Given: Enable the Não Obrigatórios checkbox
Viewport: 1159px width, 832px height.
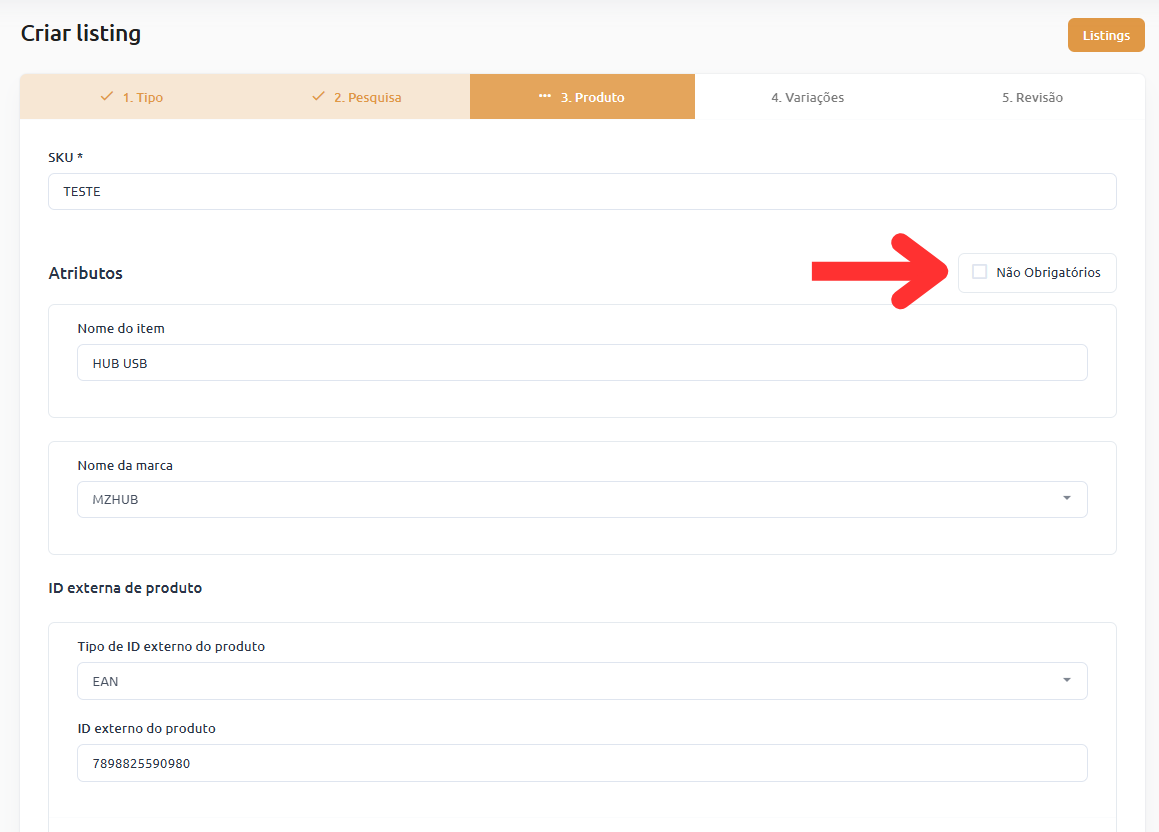Looking at the screenshot, I should (x=979, y=272).
